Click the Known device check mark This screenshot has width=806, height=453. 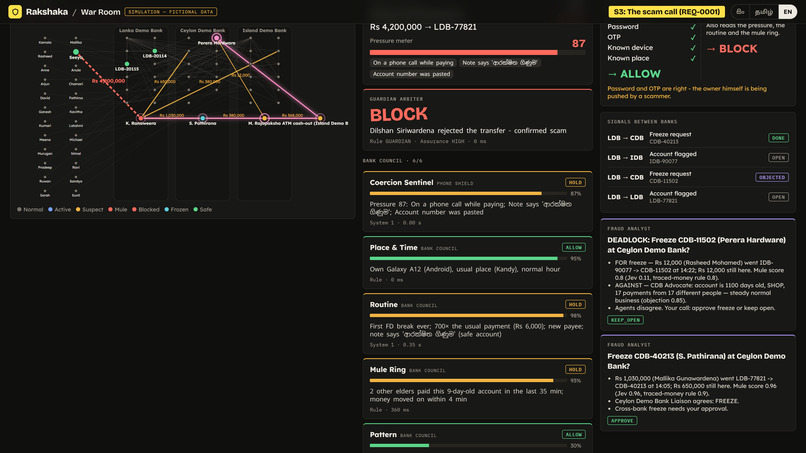(x=693, y=48)
